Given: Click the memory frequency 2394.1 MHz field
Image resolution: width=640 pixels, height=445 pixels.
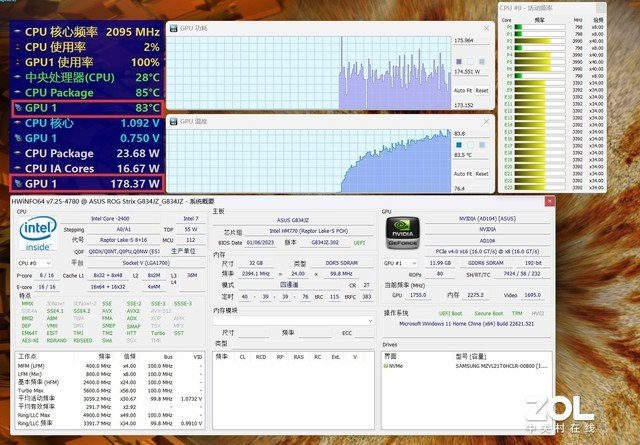Looking at the screenshot, I should (256, 274).
